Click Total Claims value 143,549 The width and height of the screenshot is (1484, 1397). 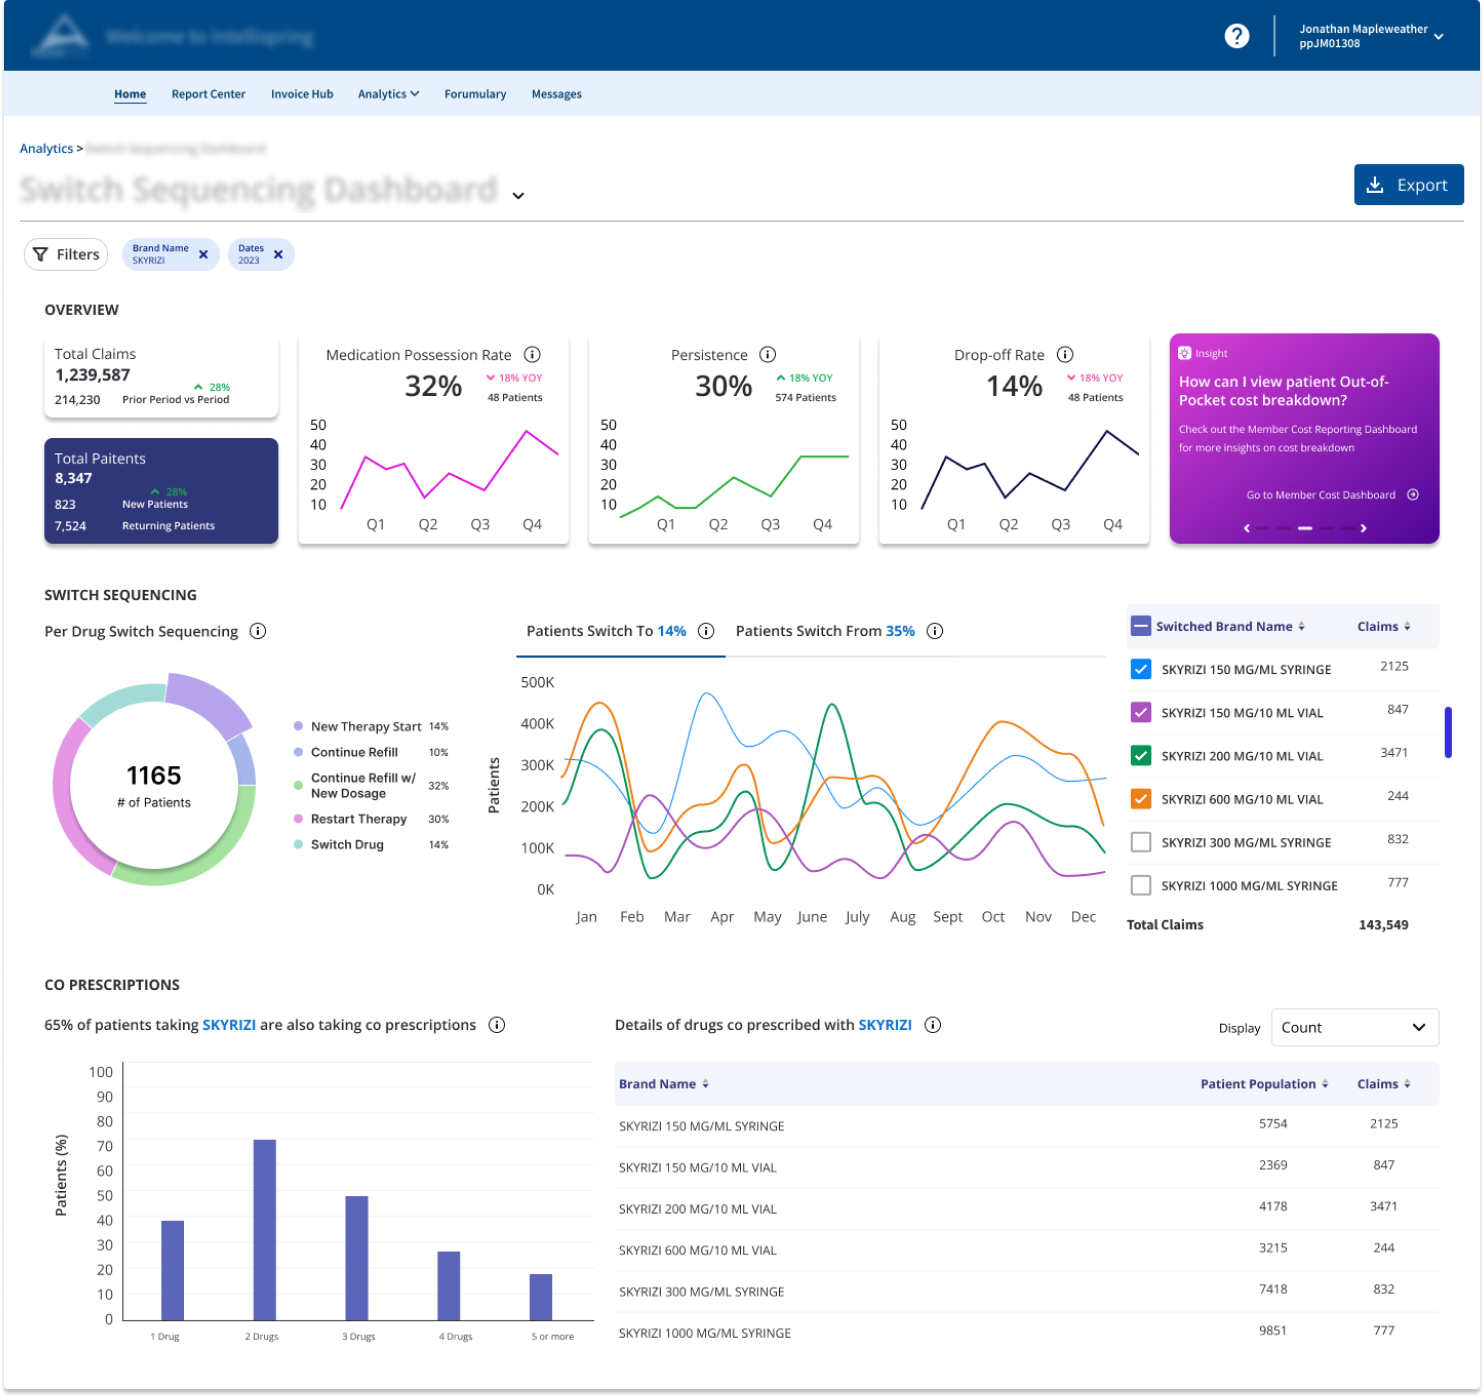coord(1383,925)
